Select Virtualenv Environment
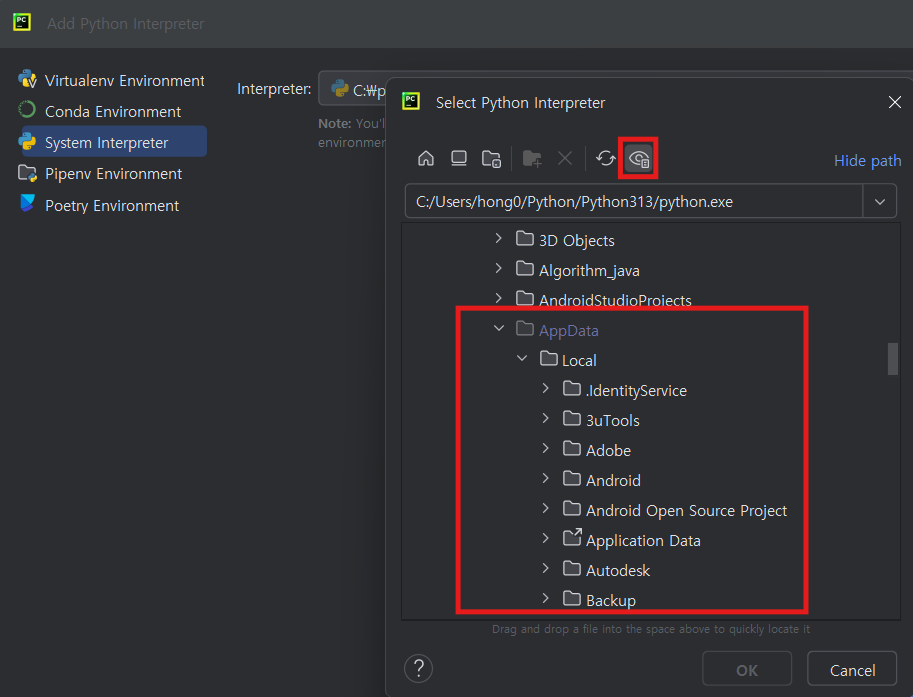913x697 pixels. [x=112, y=80]
